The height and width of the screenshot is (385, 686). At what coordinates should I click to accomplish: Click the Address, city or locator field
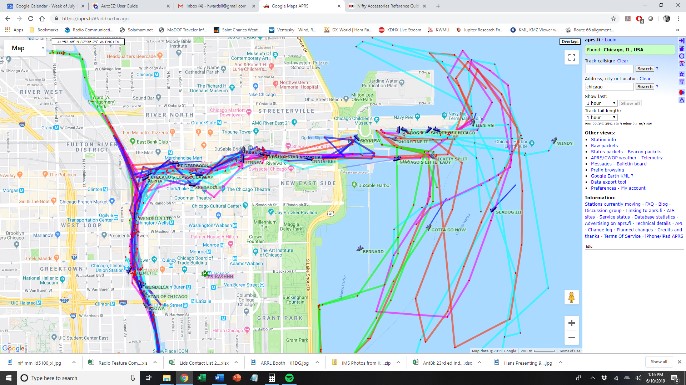point(609,87)
